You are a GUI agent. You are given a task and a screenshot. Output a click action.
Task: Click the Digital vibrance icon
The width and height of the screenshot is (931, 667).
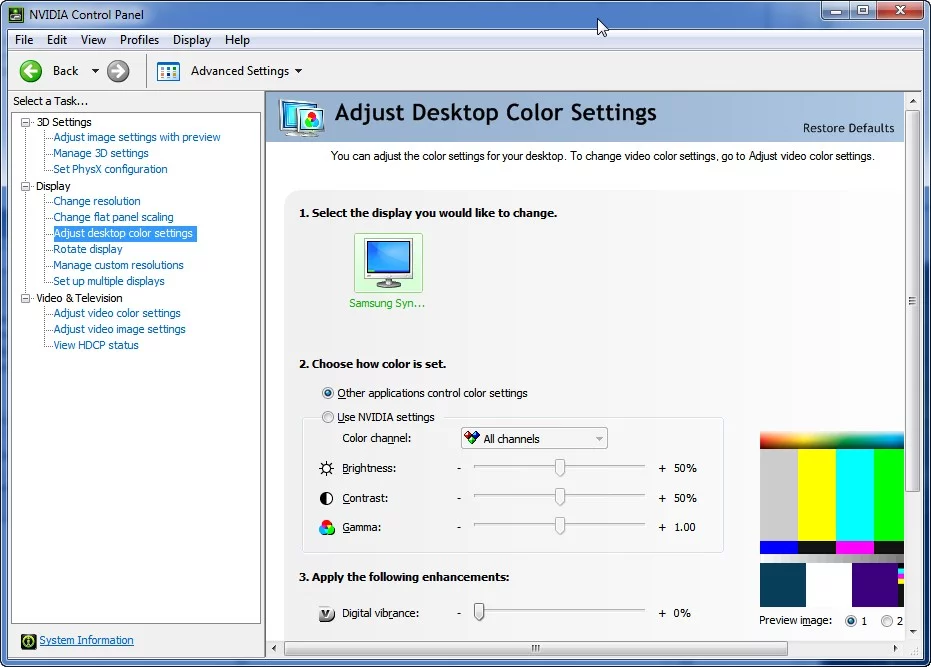pos(327,614)
